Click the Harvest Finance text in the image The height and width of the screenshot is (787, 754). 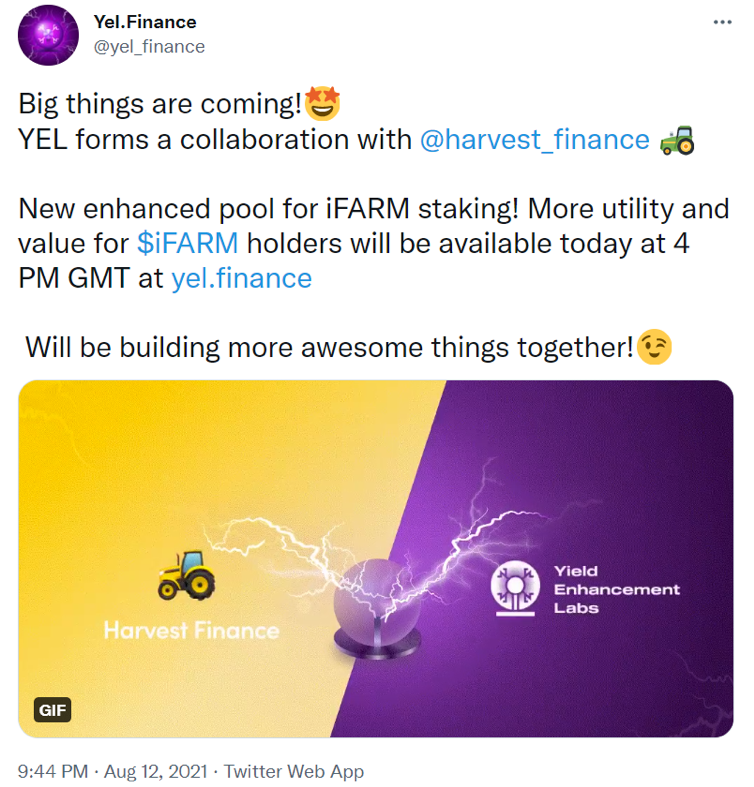[x=191, y=630]
